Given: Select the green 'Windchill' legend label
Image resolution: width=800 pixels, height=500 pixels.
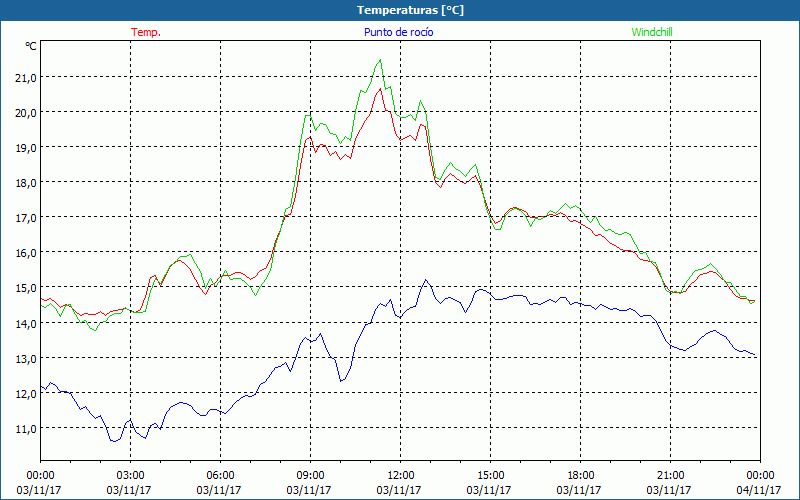Looking at the screenshot, I should click(652, 32).
